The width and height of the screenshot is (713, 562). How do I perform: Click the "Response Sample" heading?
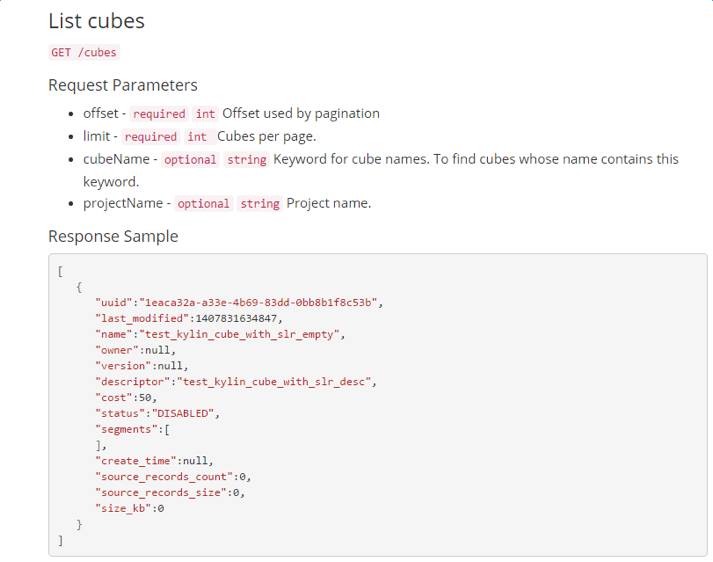pos(113,237)
